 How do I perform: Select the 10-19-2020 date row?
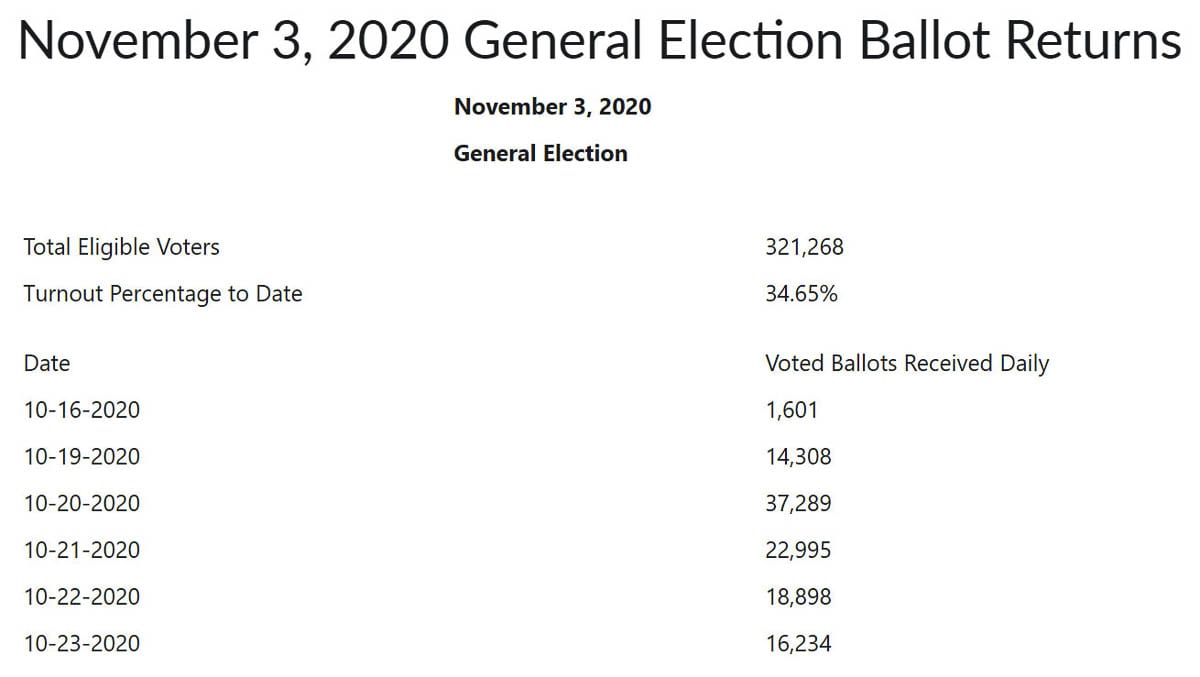[82, 457]
